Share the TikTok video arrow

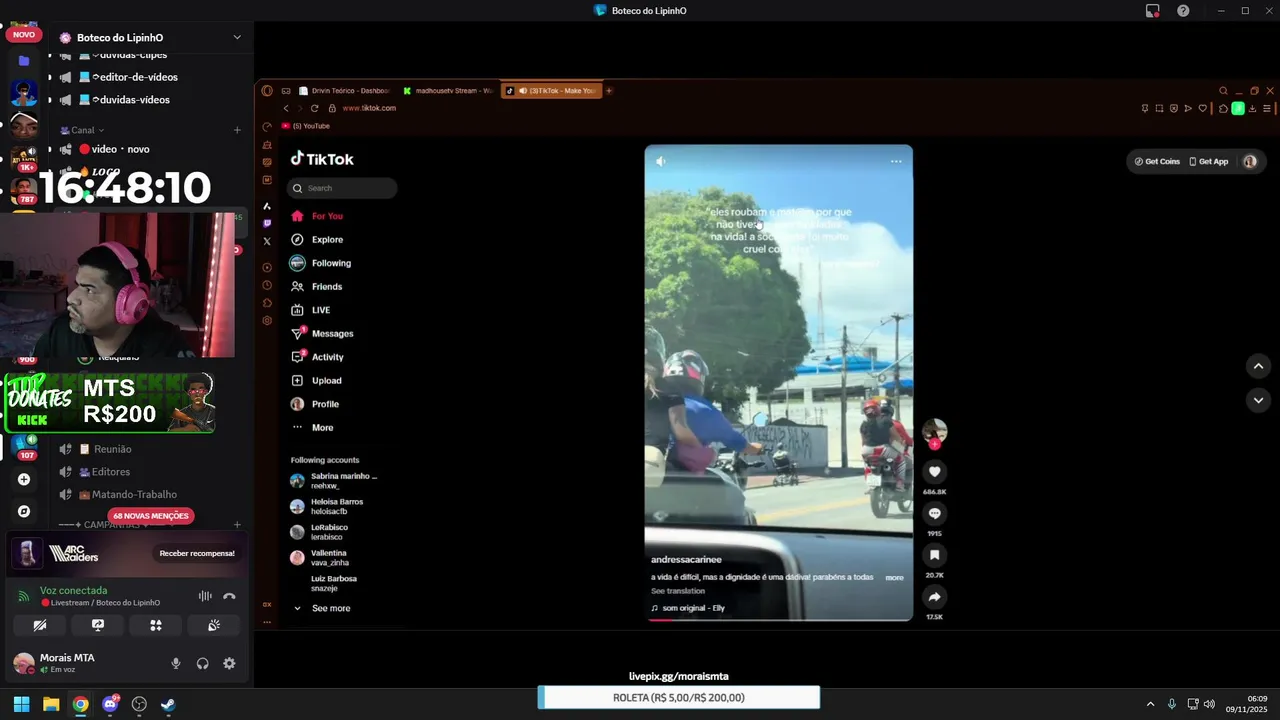(x=934, y=597)
